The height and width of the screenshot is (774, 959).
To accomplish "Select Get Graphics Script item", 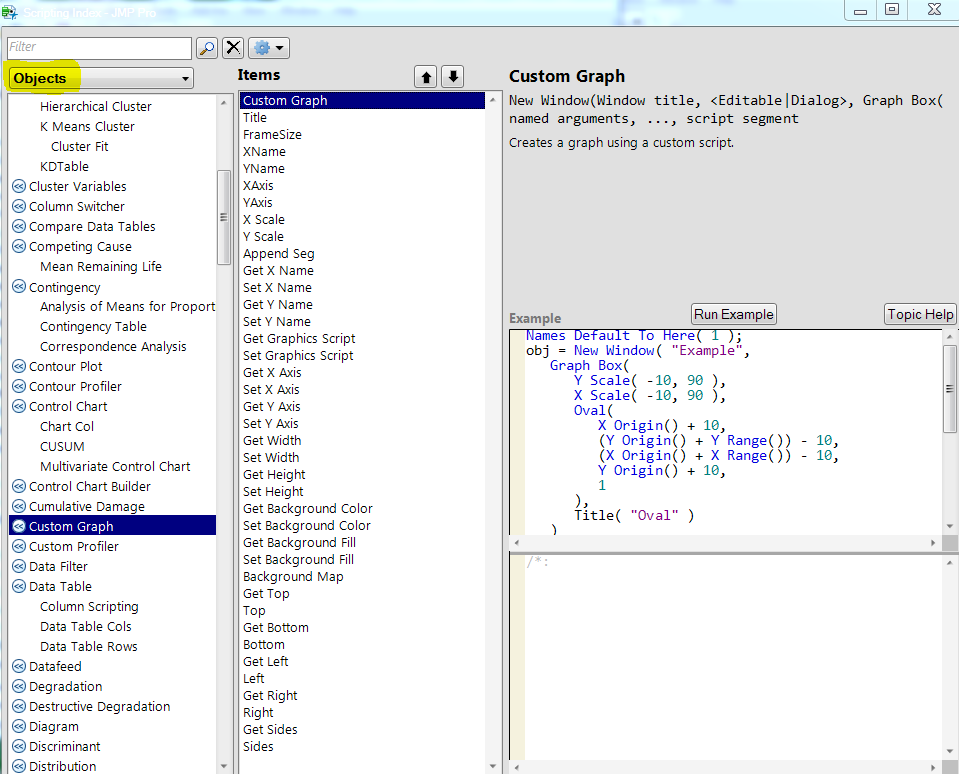I will tap(299, 339).
